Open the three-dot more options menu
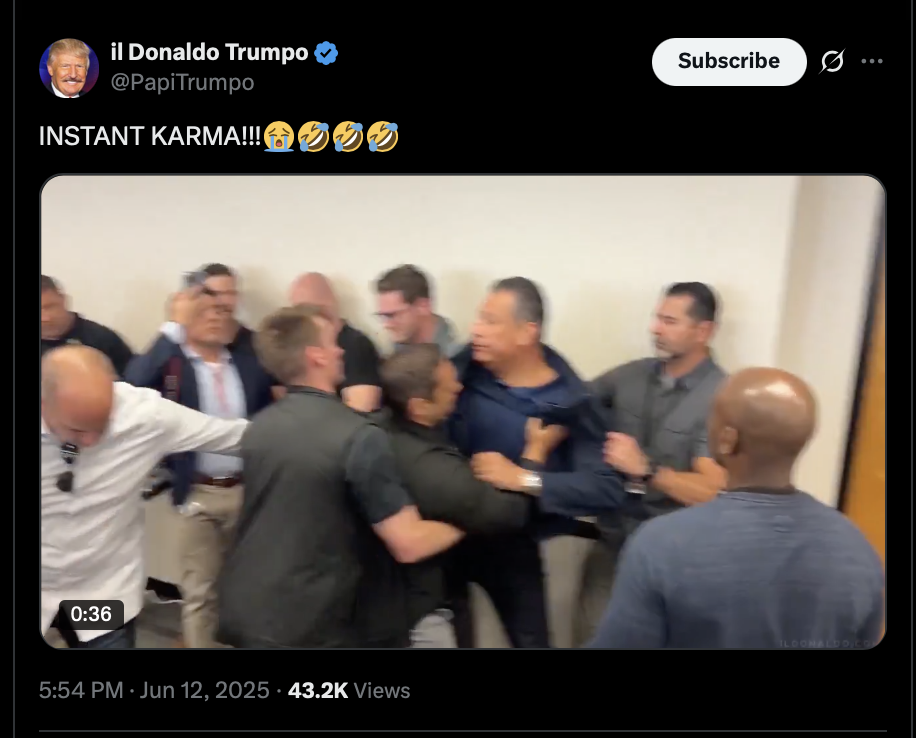Screen dimensions: 916x738 [x=872, y=61]
